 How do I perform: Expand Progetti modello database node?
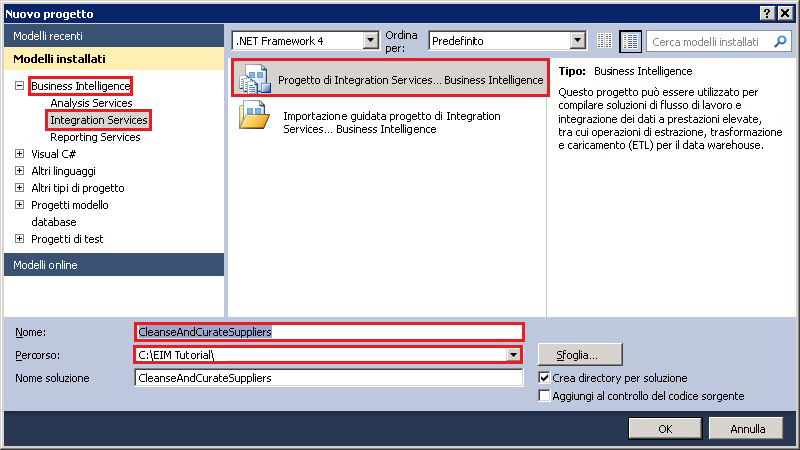19,205
